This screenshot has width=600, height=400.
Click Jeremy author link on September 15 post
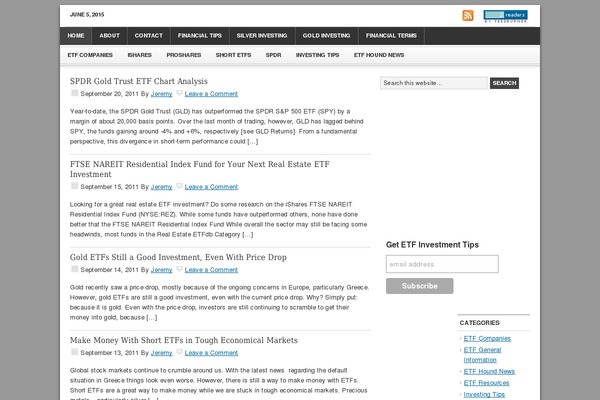click(x=161, y=187)
